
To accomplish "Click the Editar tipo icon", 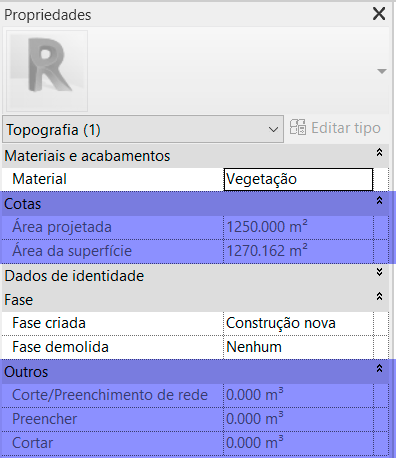I will click(x=298, y=128).
